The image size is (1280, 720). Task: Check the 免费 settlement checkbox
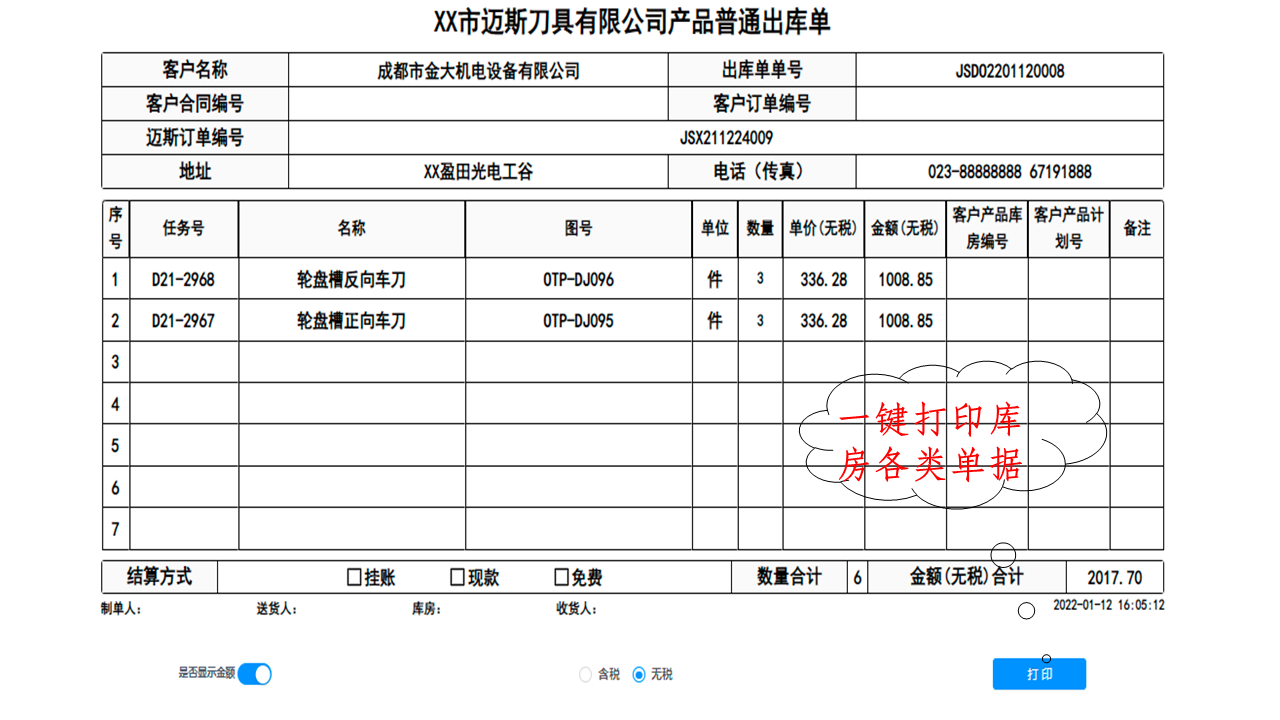[x=561, y=577]
